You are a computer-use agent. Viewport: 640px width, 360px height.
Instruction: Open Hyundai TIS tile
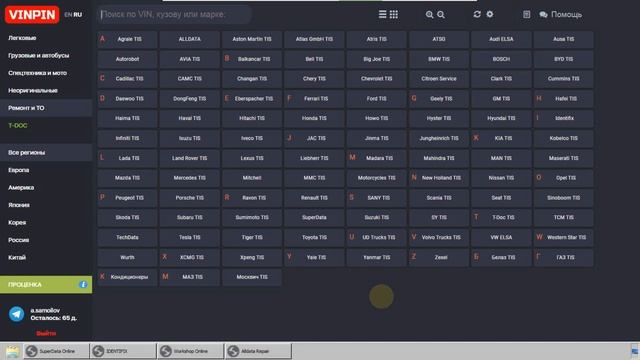pyautogui.click(x=501, y=118)
